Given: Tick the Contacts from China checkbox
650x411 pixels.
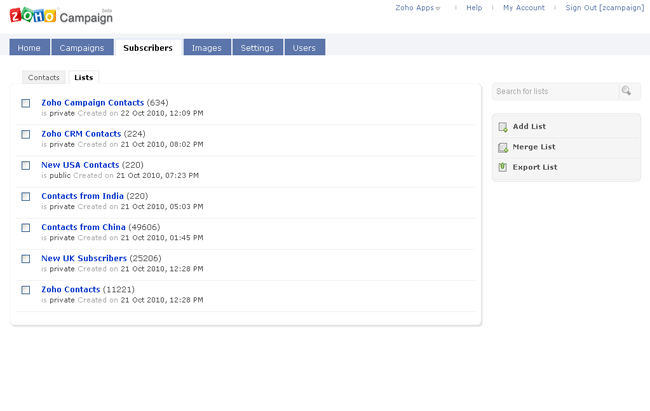Looking at the screenshot, I should pos(26,227).
